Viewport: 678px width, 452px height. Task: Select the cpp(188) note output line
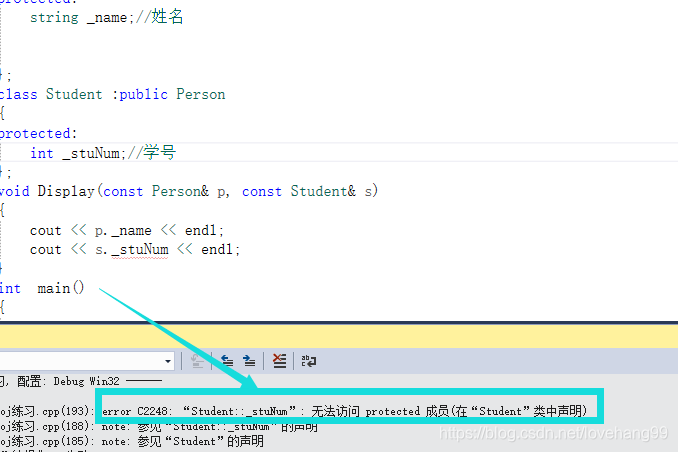159,426
